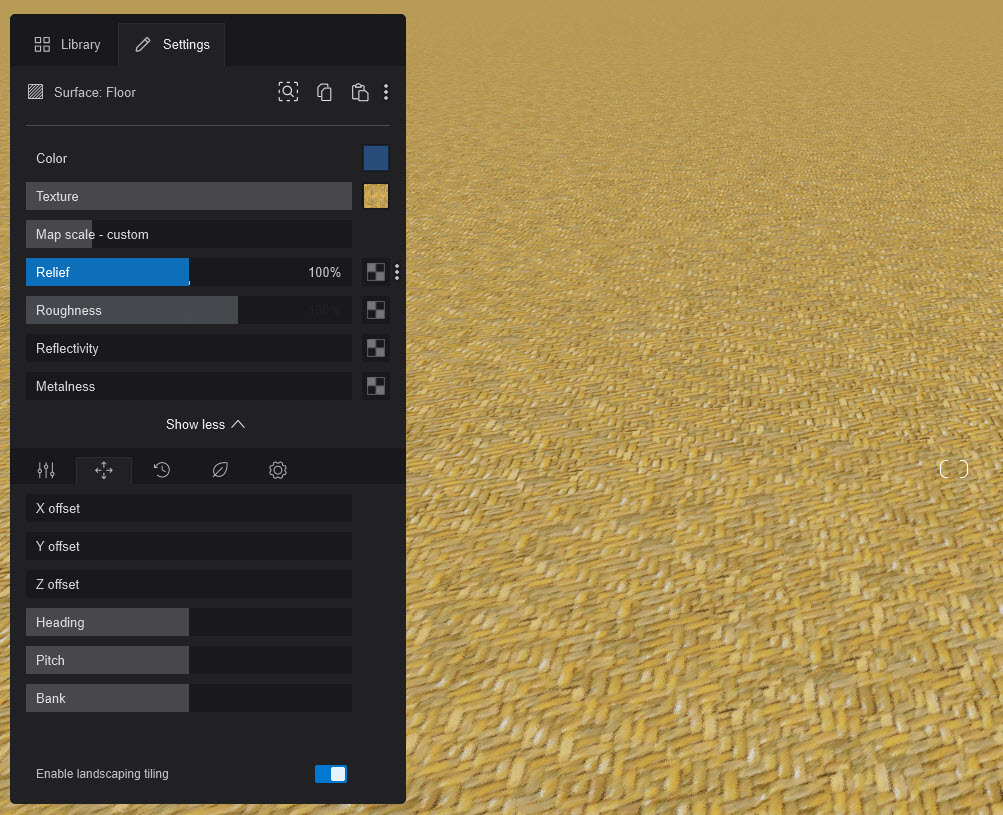Toggle Enable landscaping tiling switch

coord(331,773)
